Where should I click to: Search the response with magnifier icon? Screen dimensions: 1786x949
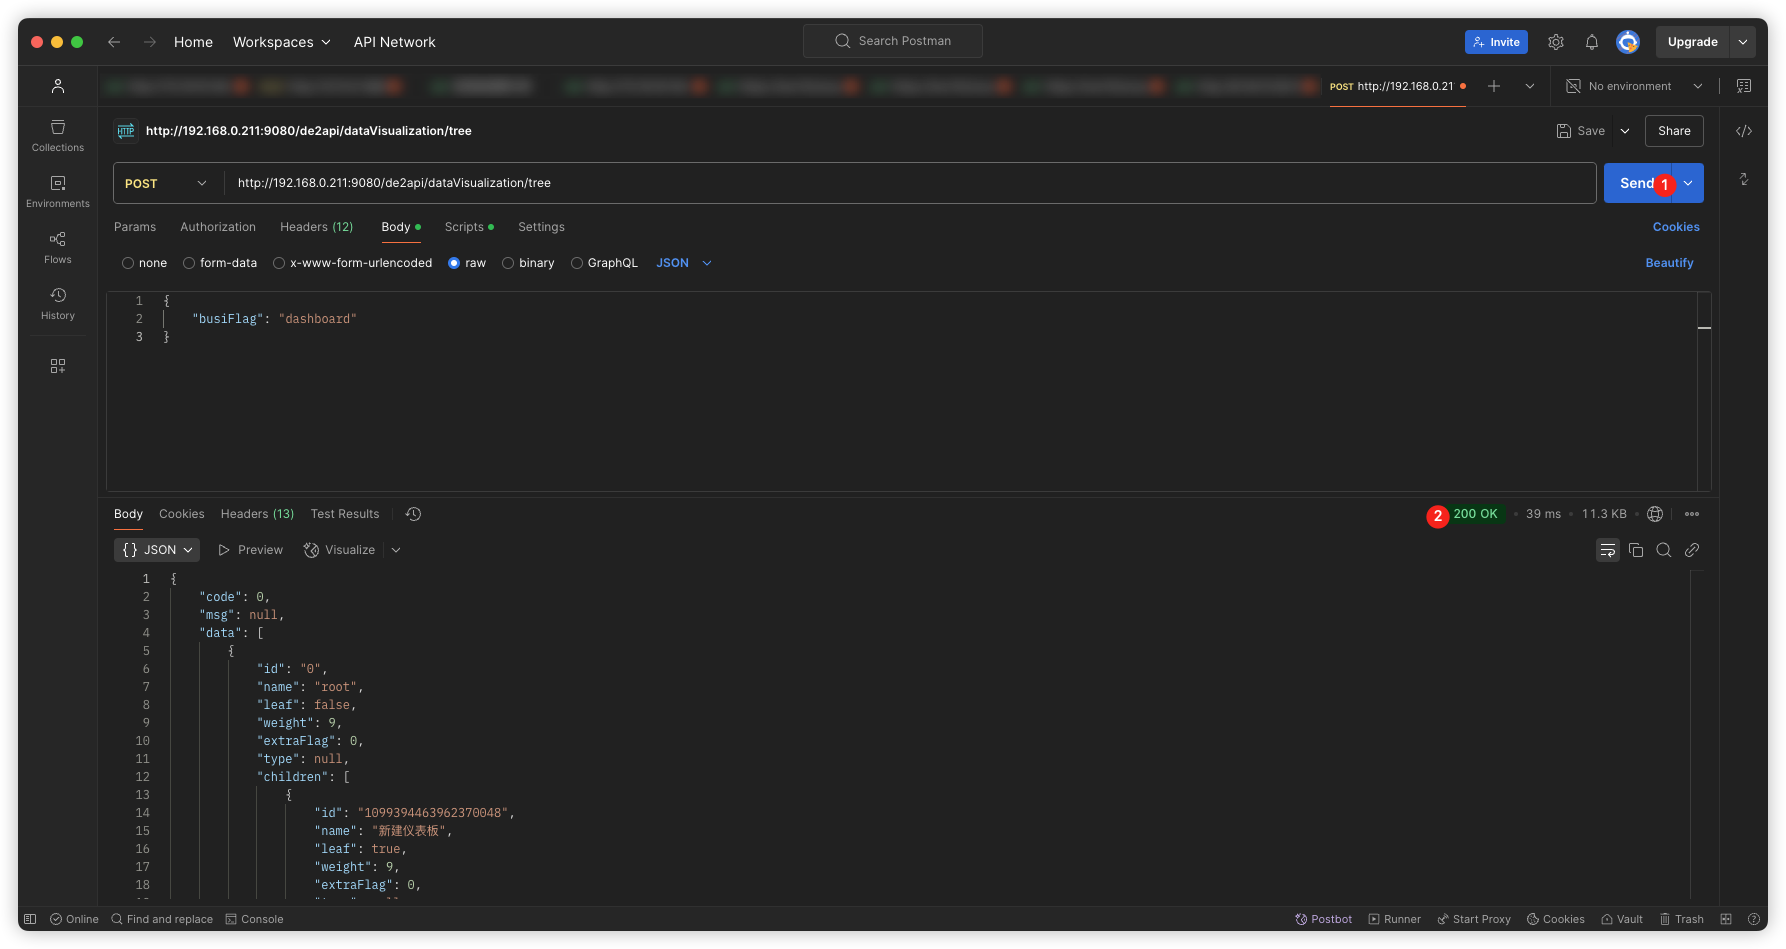(x=1664, y=550)
